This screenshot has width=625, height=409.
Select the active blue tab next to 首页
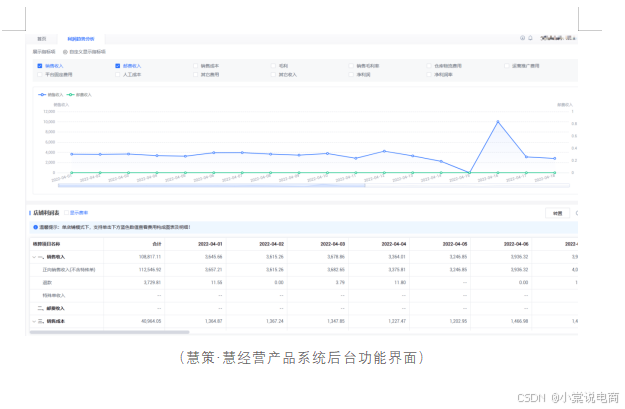point(81,39)
